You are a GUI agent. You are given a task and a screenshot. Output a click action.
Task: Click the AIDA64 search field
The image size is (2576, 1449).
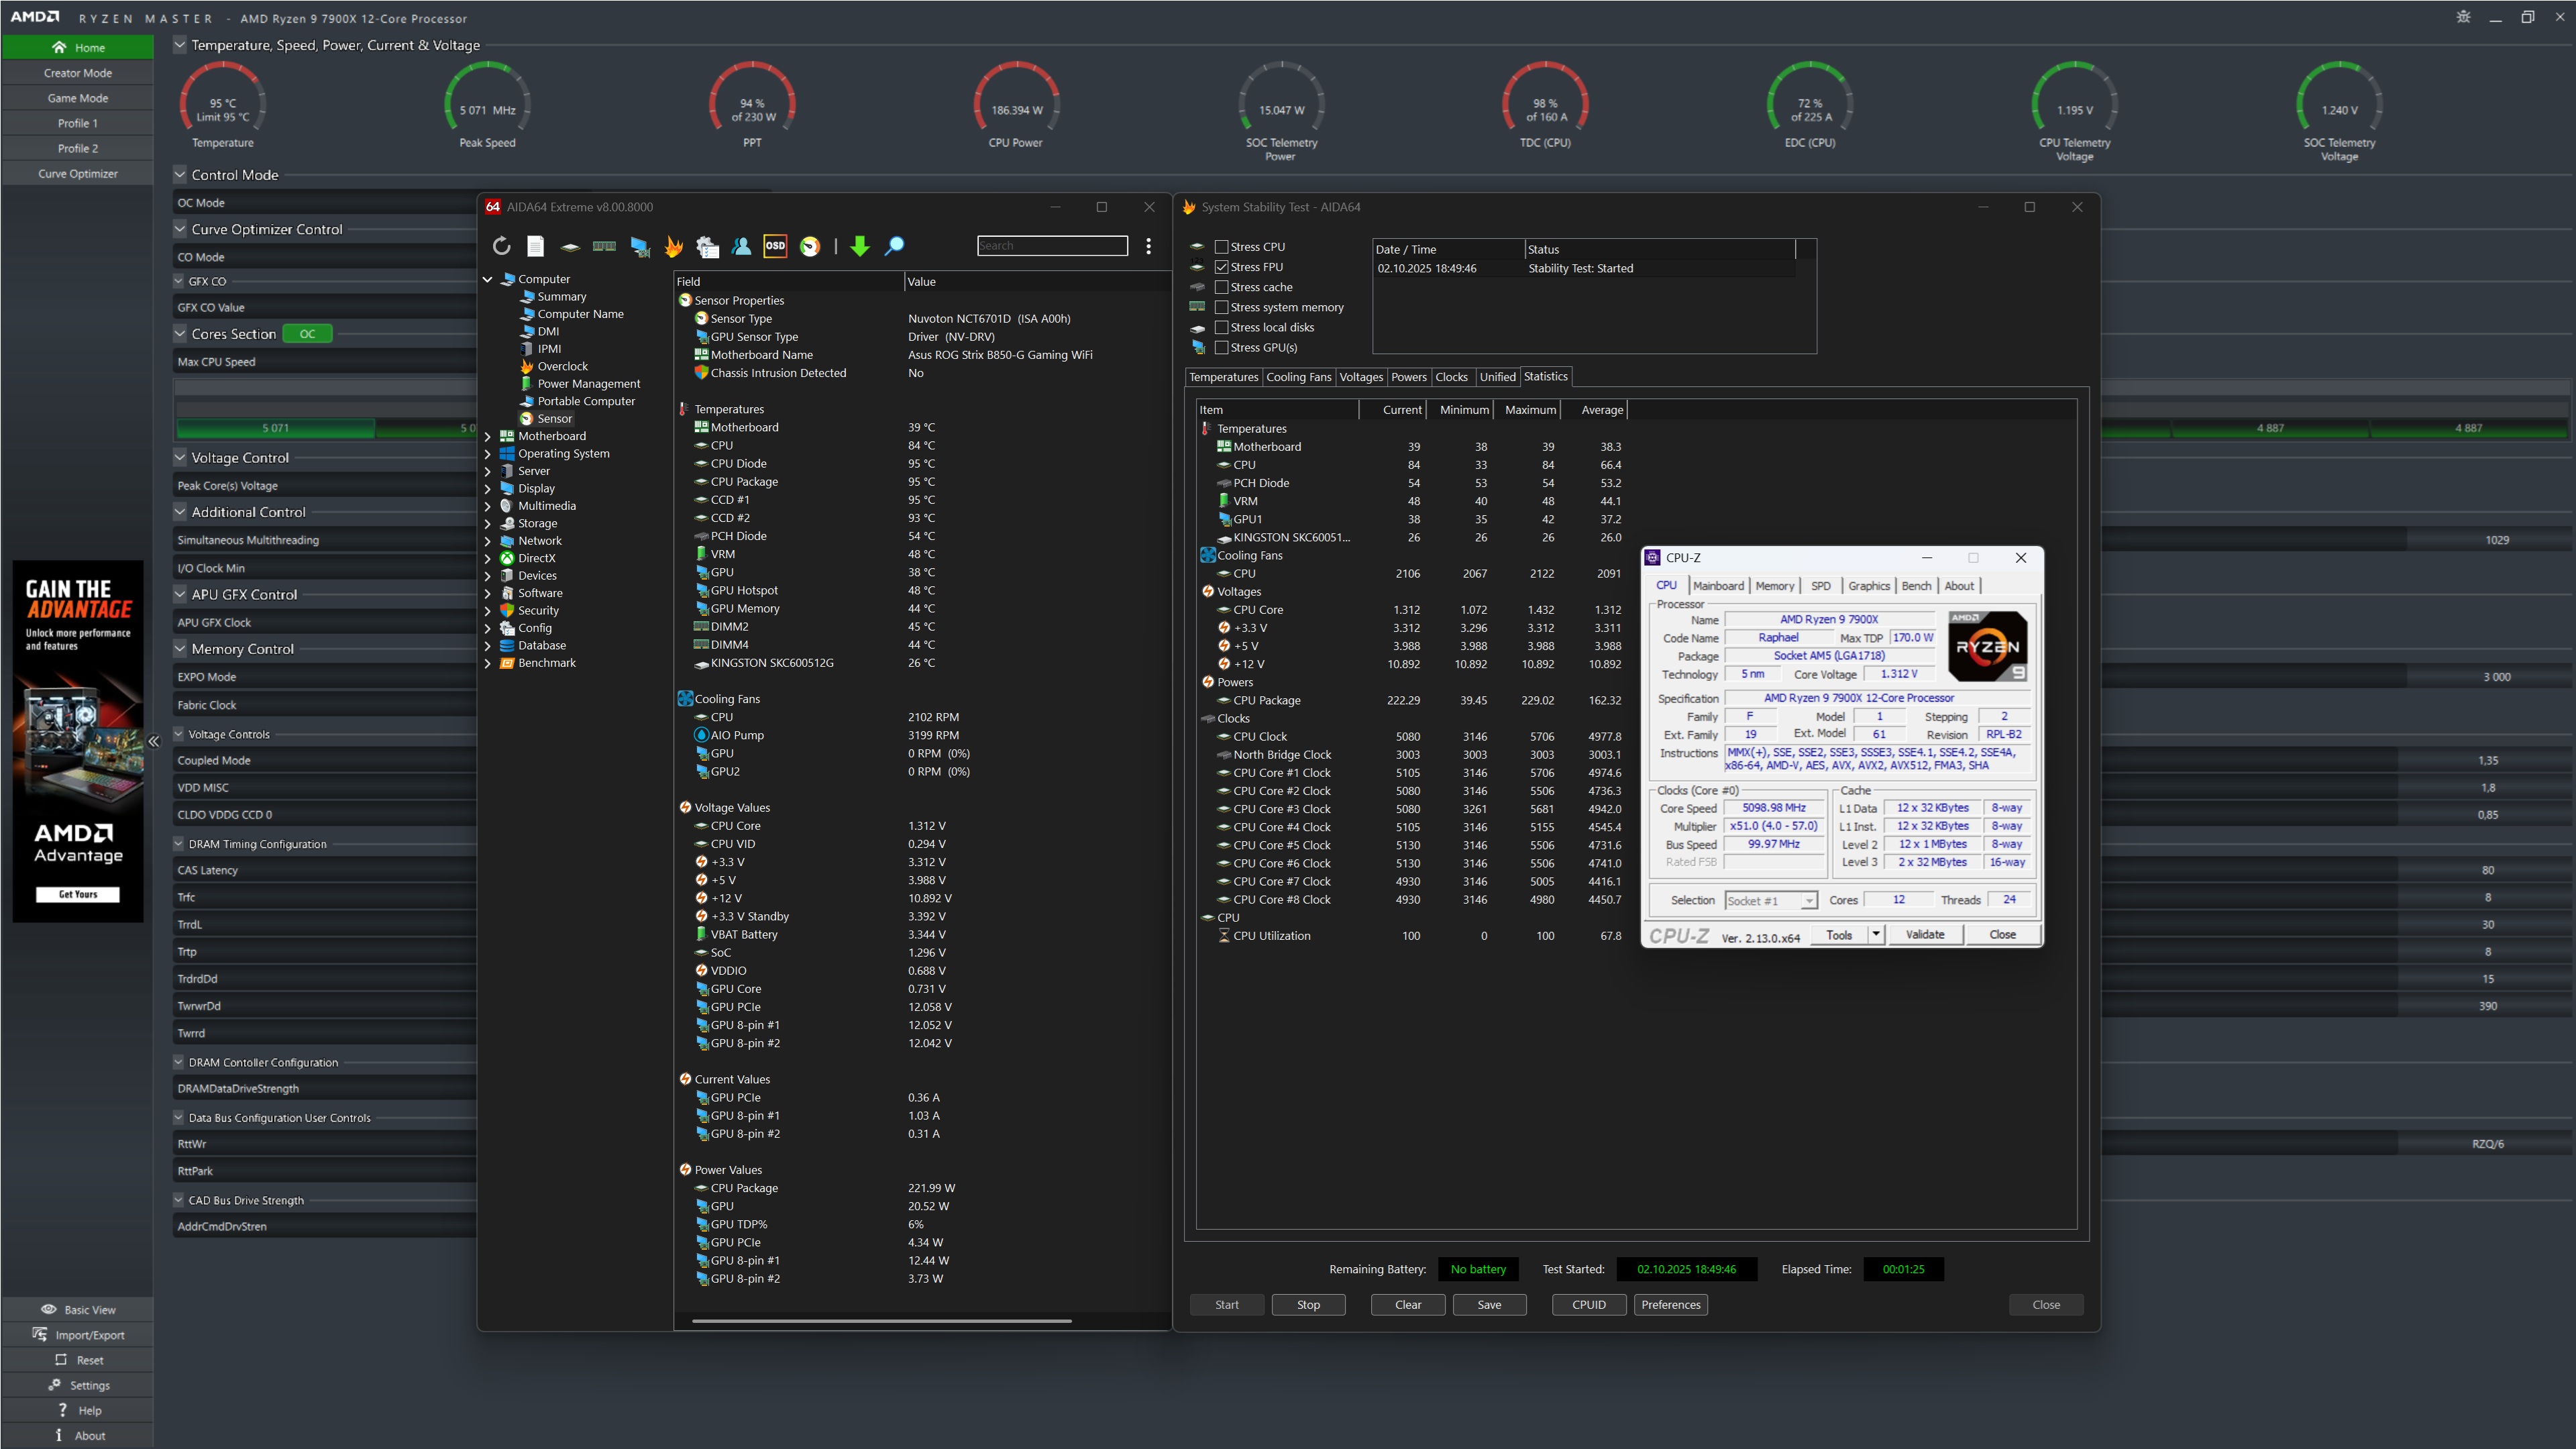[x=1052, y=246]
